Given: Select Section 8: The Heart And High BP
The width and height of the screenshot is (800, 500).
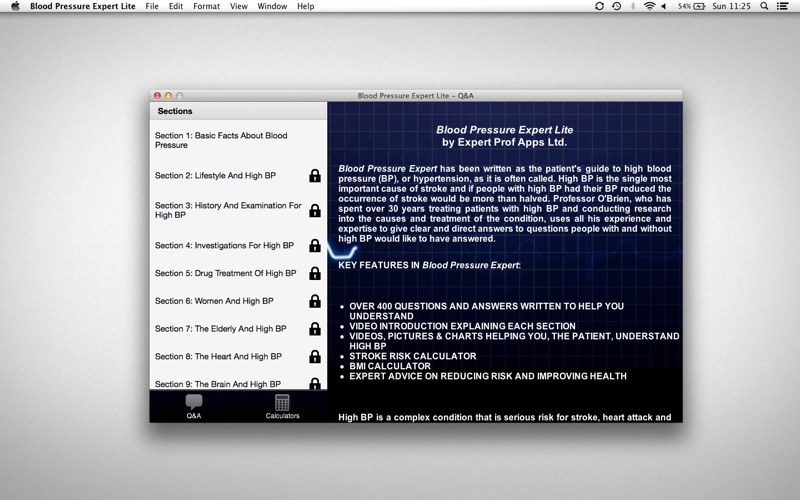Looking at the screenshot, I should [238, 357].
